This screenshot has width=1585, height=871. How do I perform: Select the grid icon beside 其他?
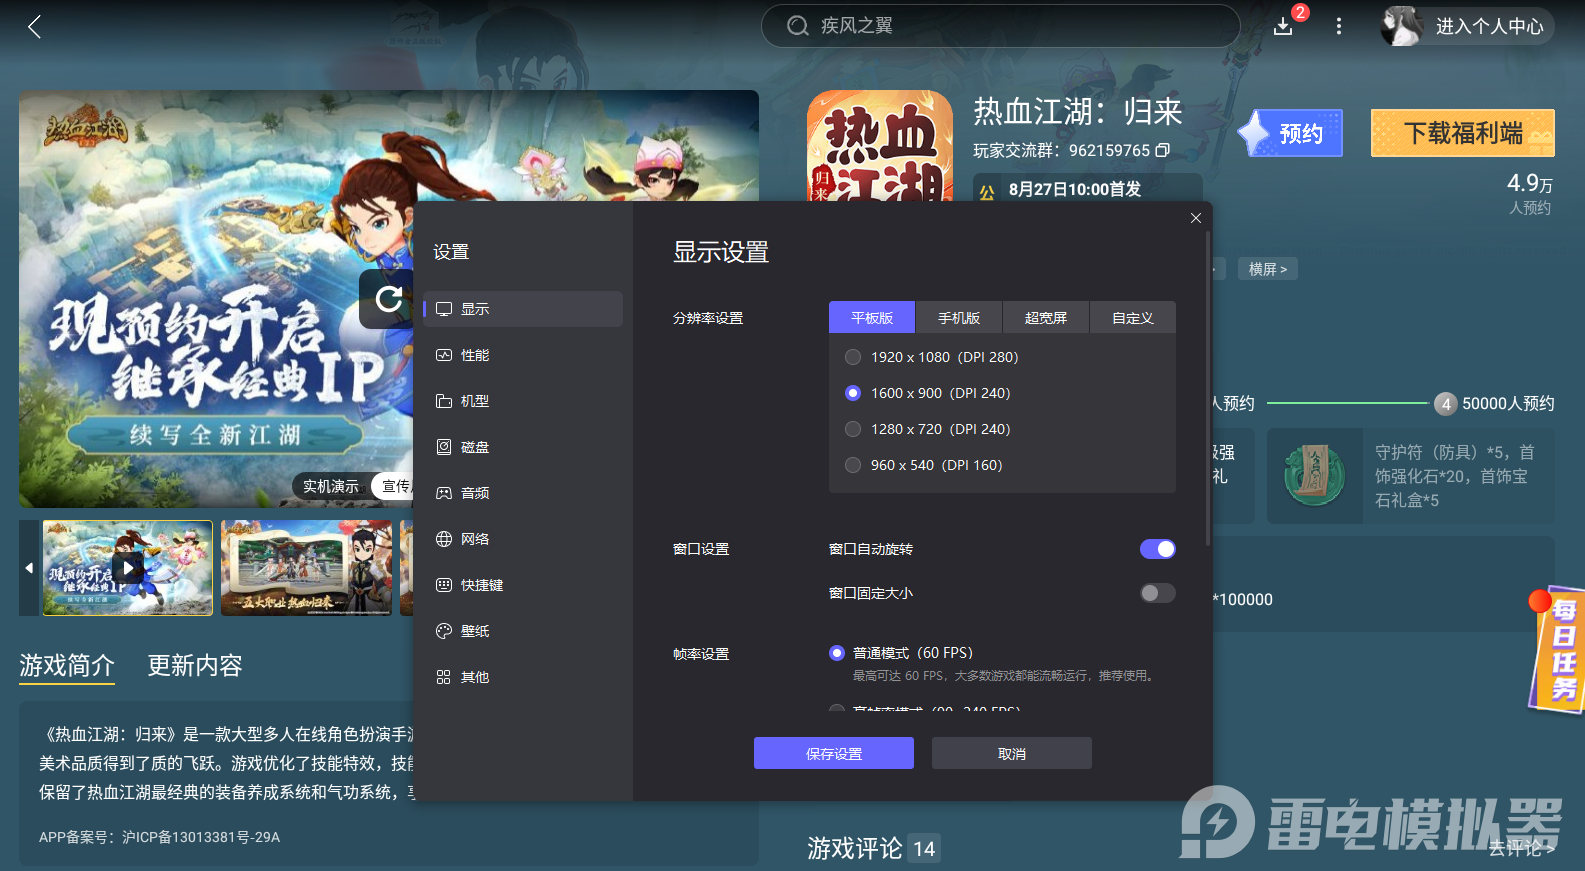(x=444, y=677)
